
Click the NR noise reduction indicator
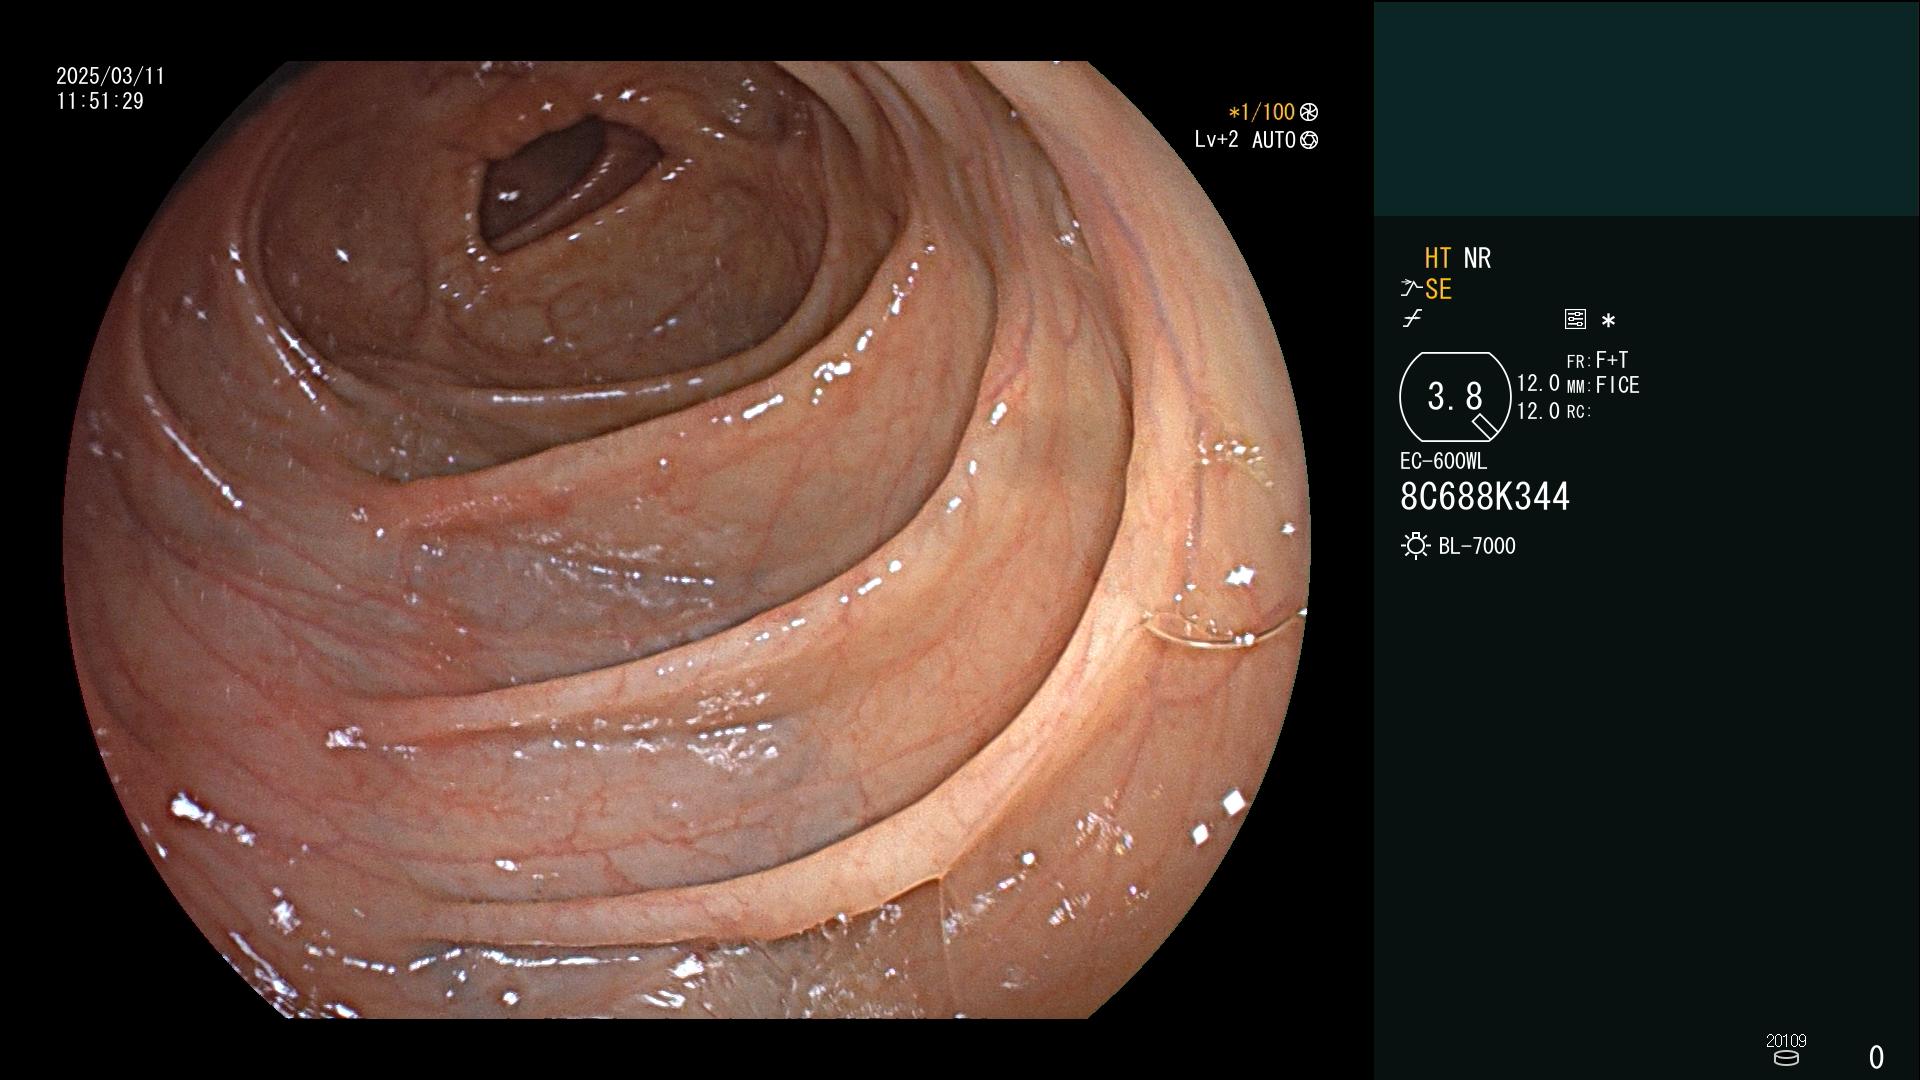coord(1477,258)
